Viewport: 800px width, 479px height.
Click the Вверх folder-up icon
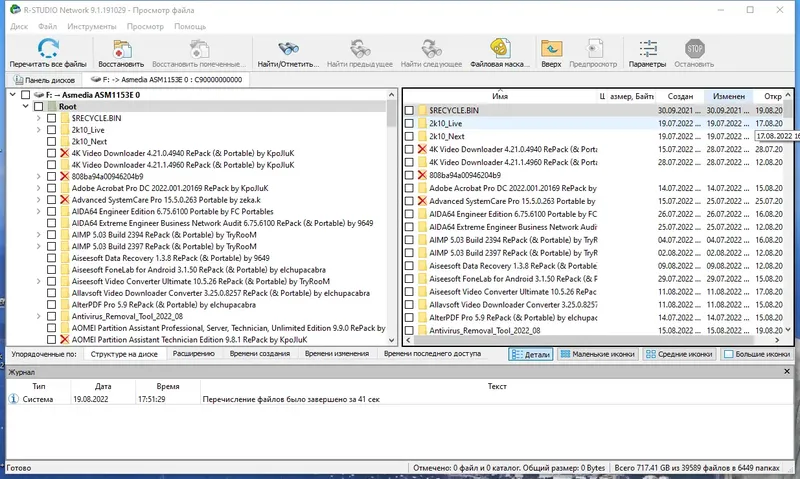[x=552, y=49]
